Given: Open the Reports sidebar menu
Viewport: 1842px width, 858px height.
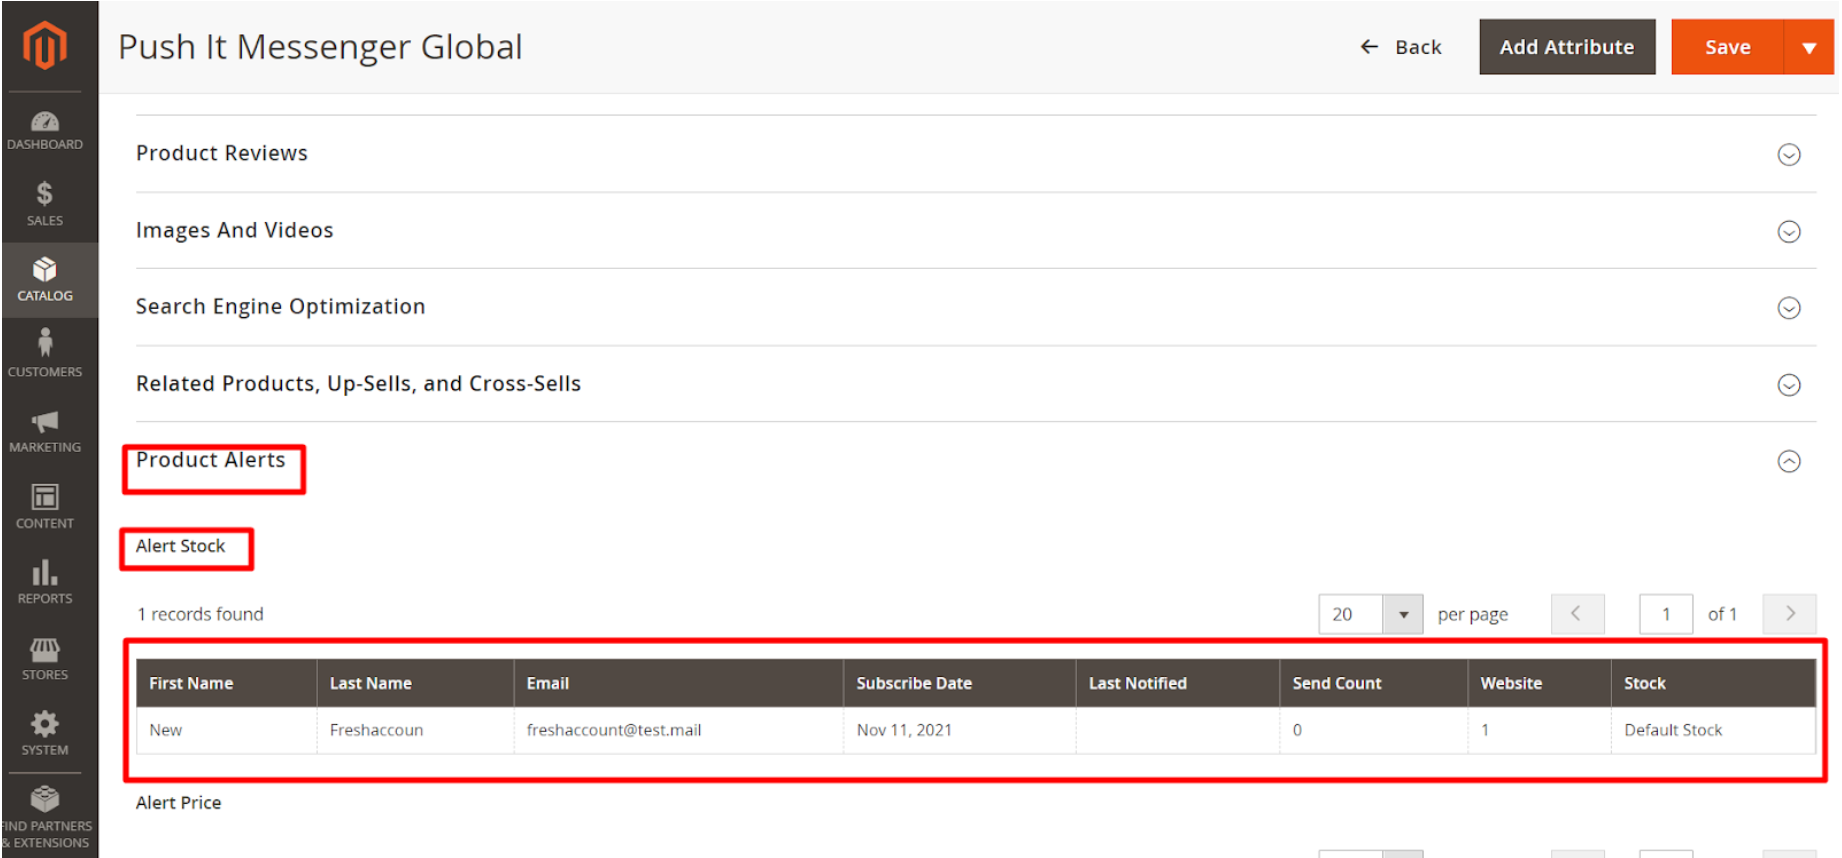Looking at the screenshot, I should [45, 583].
